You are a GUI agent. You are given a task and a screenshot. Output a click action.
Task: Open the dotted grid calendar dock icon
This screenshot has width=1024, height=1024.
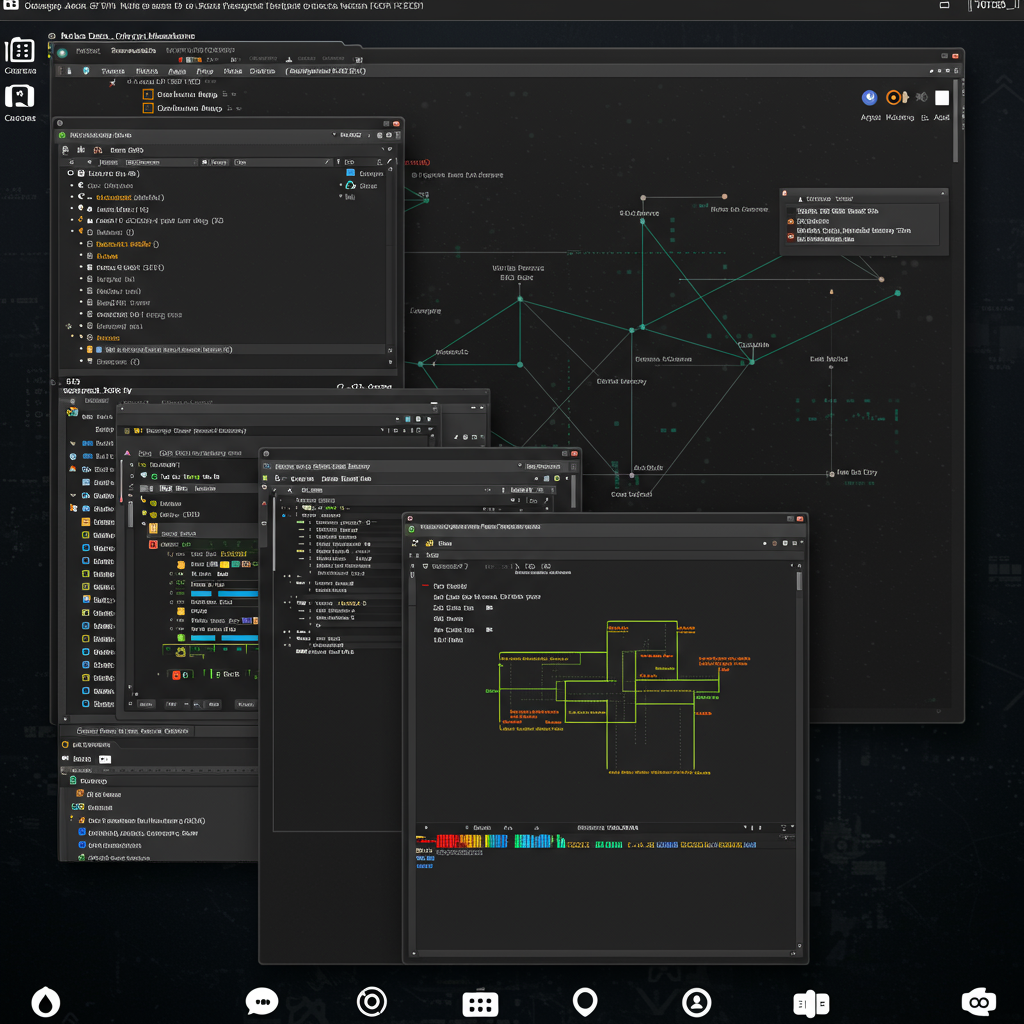point(480,1004)
